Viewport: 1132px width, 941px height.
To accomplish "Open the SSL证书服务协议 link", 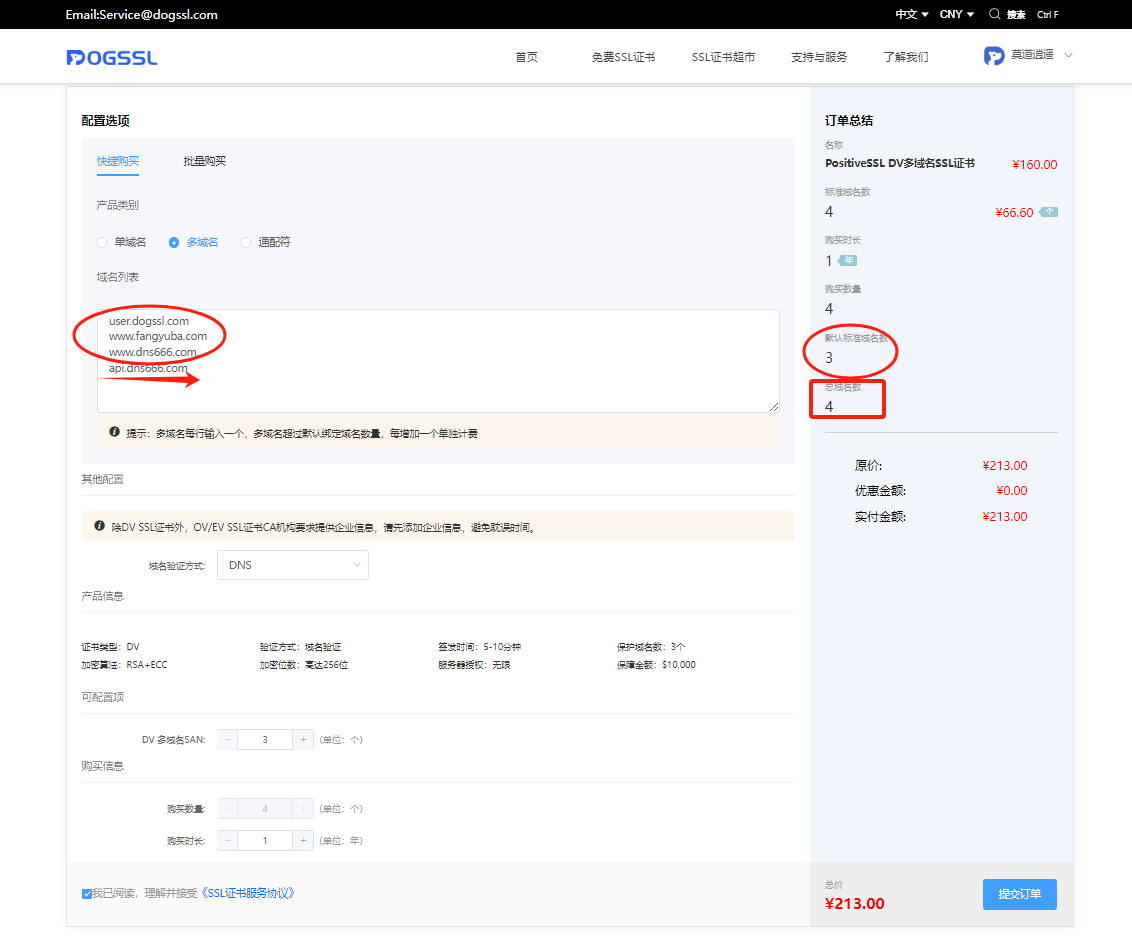I will tap(246, 893).
